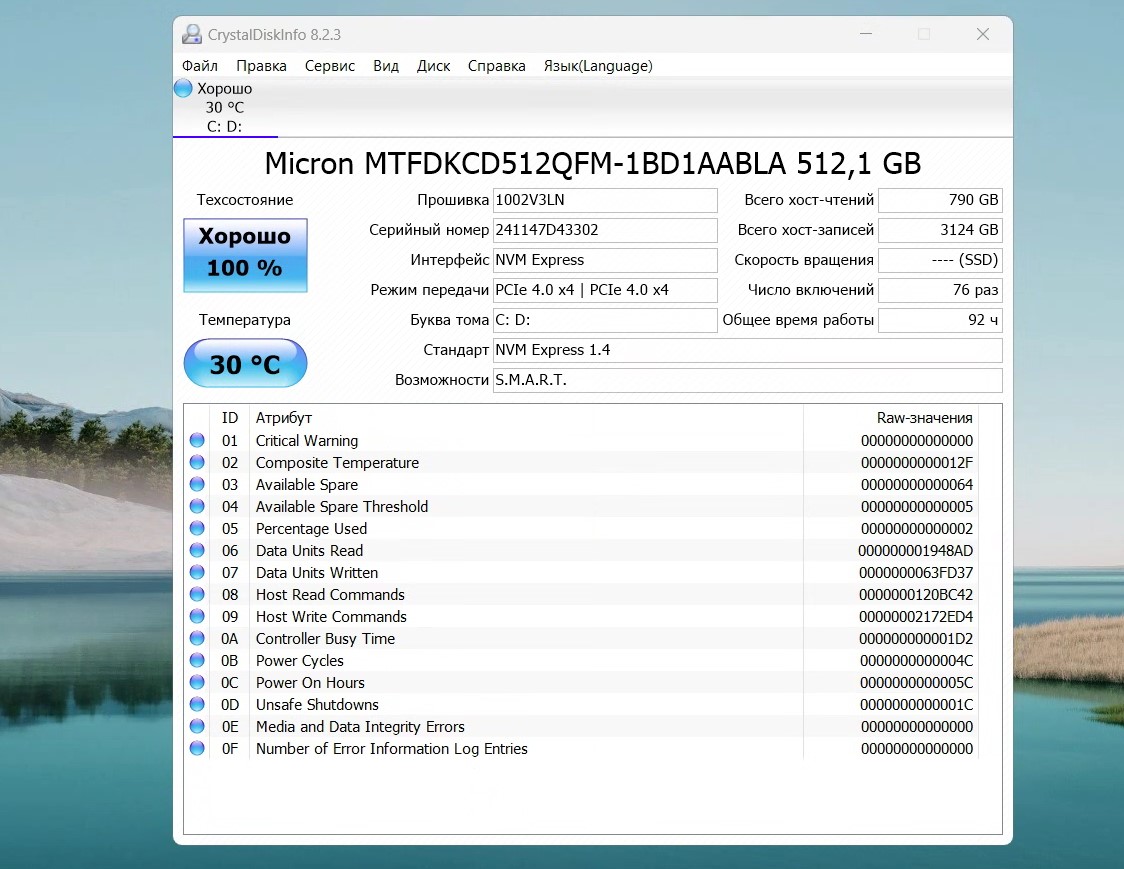Click the health dot next to Percentage Used
Image resolution: width=1124 pixels, height=869 pixels.
pyautogui.click(x=196, y=528)
